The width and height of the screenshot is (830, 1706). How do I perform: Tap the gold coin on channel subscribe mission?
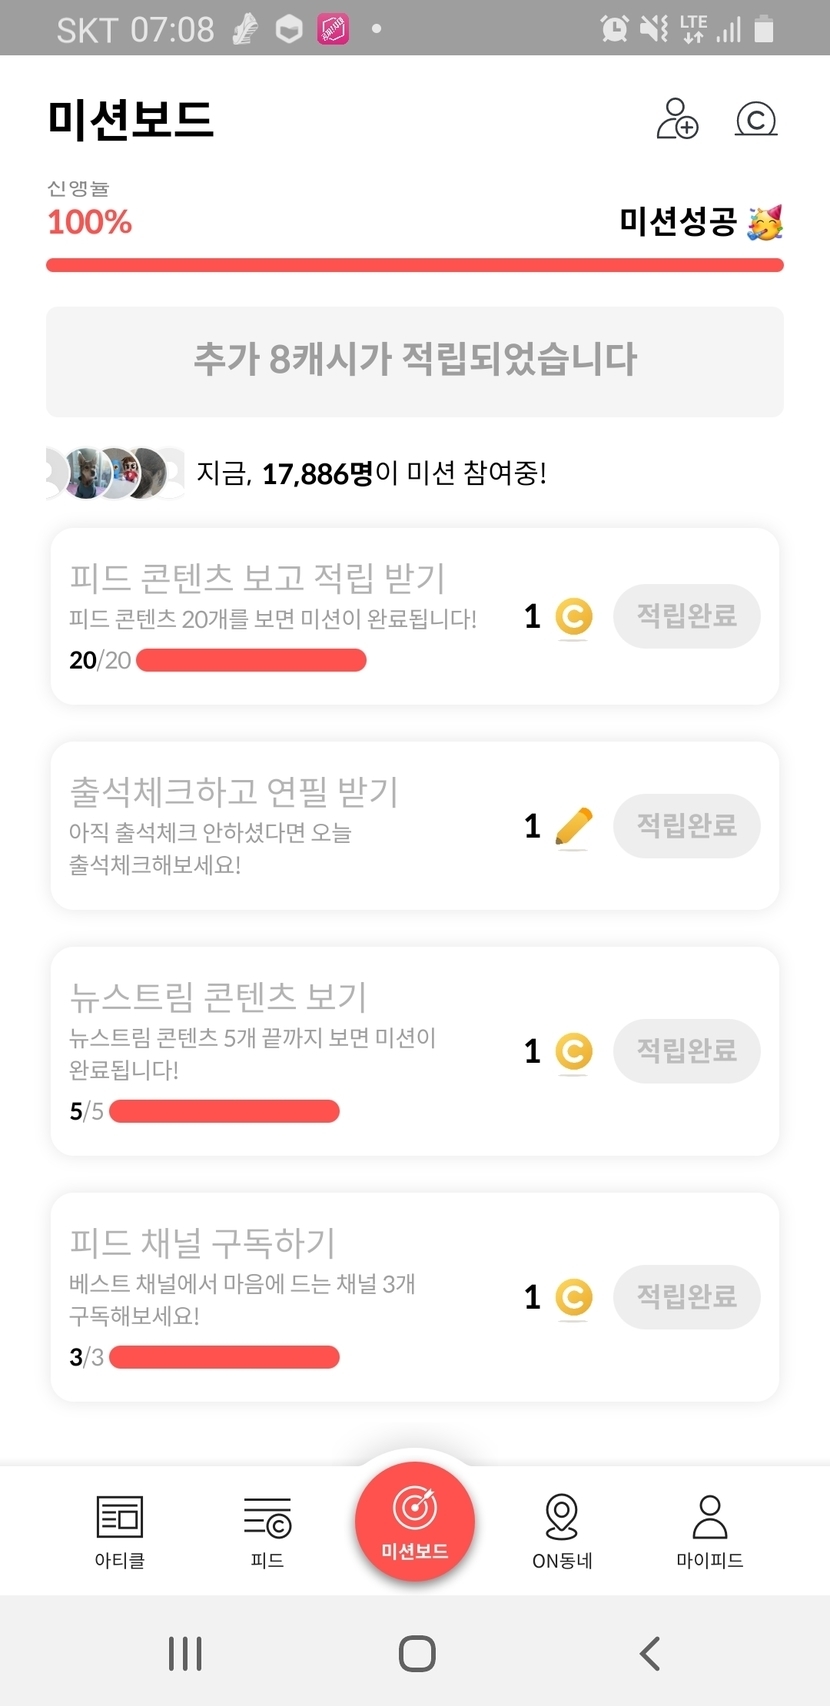(574, 1298)
